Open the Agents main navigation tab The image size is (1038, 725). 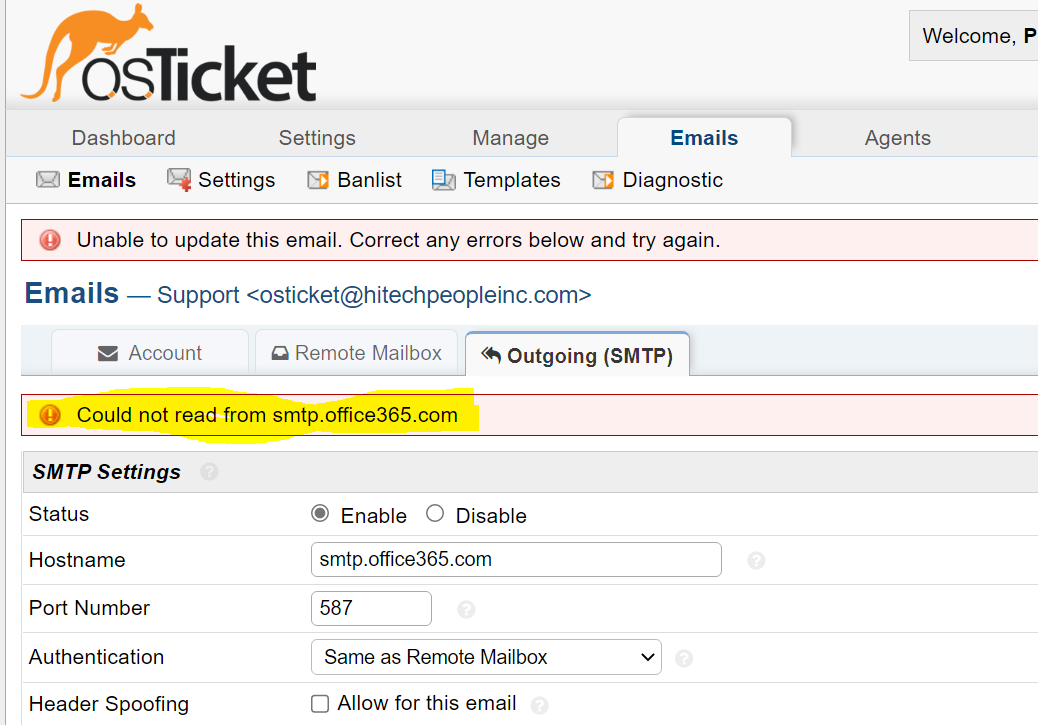(897, 138)
